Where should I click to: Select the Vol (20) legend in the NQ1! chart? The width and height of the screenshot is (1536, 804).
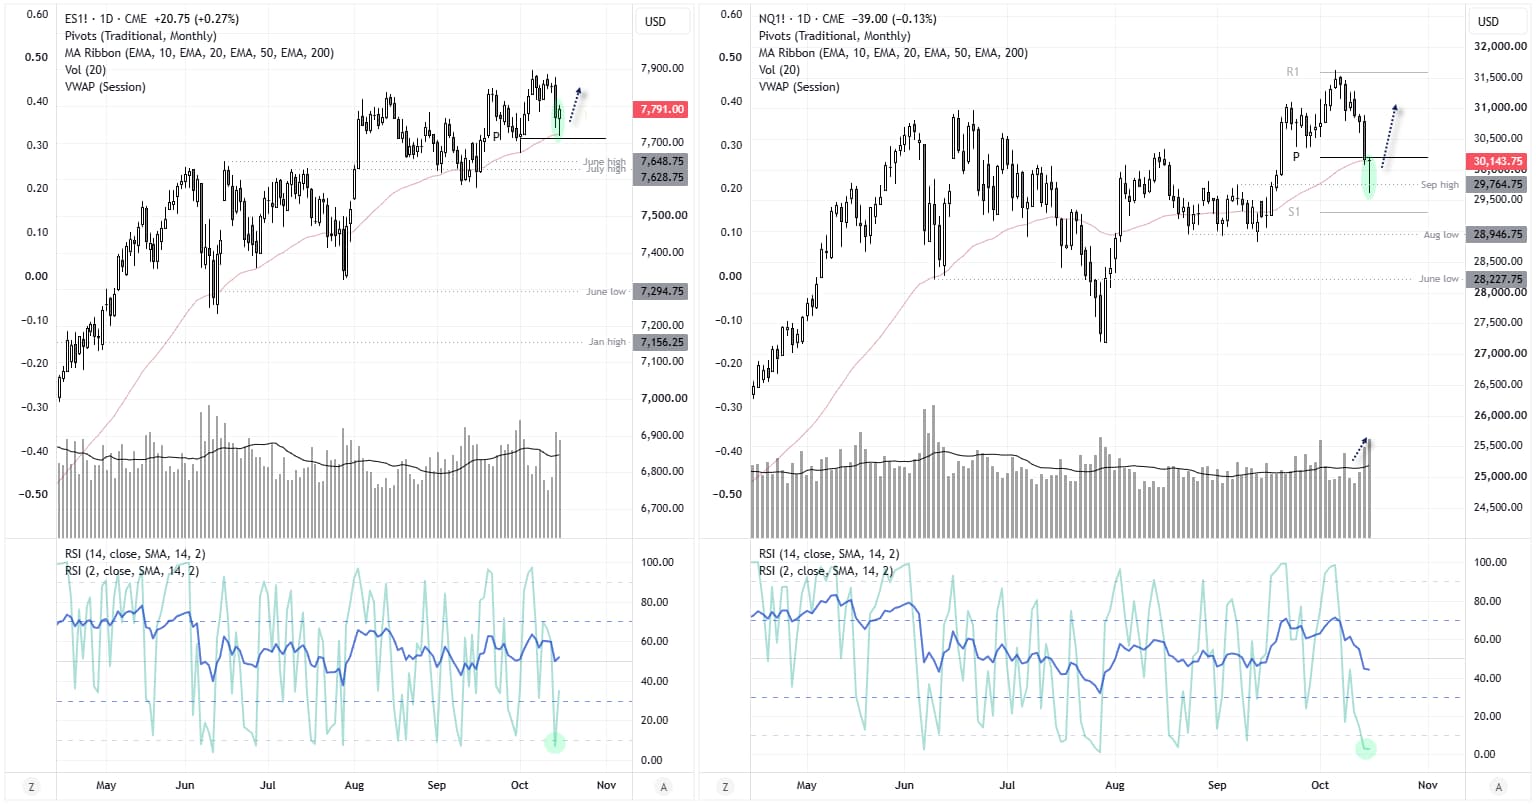pos(780,70)
